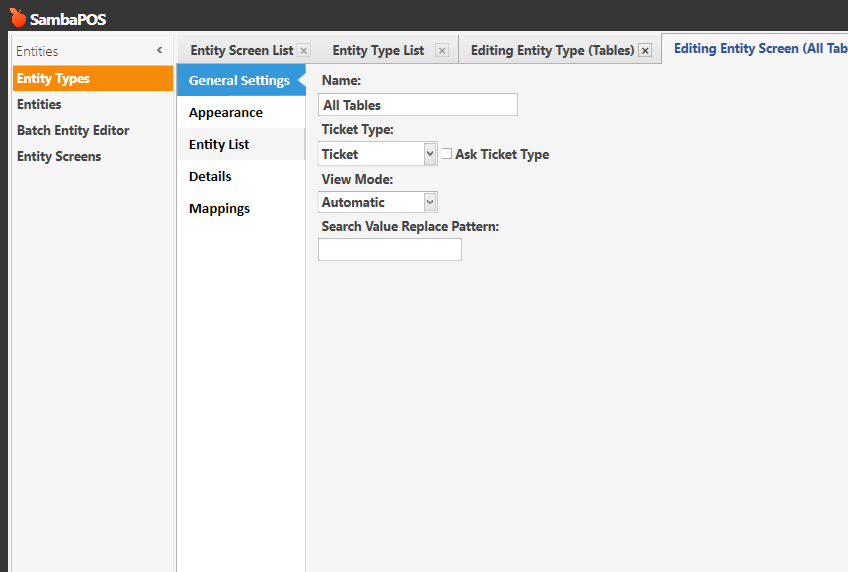The image size is (848, 572).
Task: Close the Entity Screen List tab
Action: (304, 51)
